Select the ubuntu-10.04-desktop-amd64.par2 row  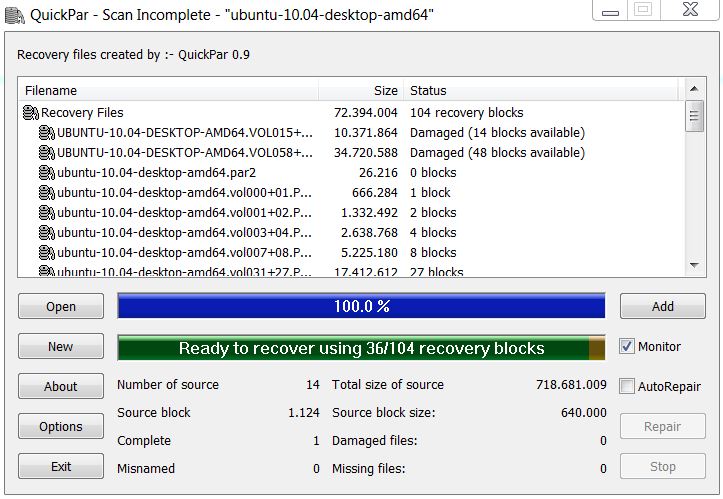point(350,172)
